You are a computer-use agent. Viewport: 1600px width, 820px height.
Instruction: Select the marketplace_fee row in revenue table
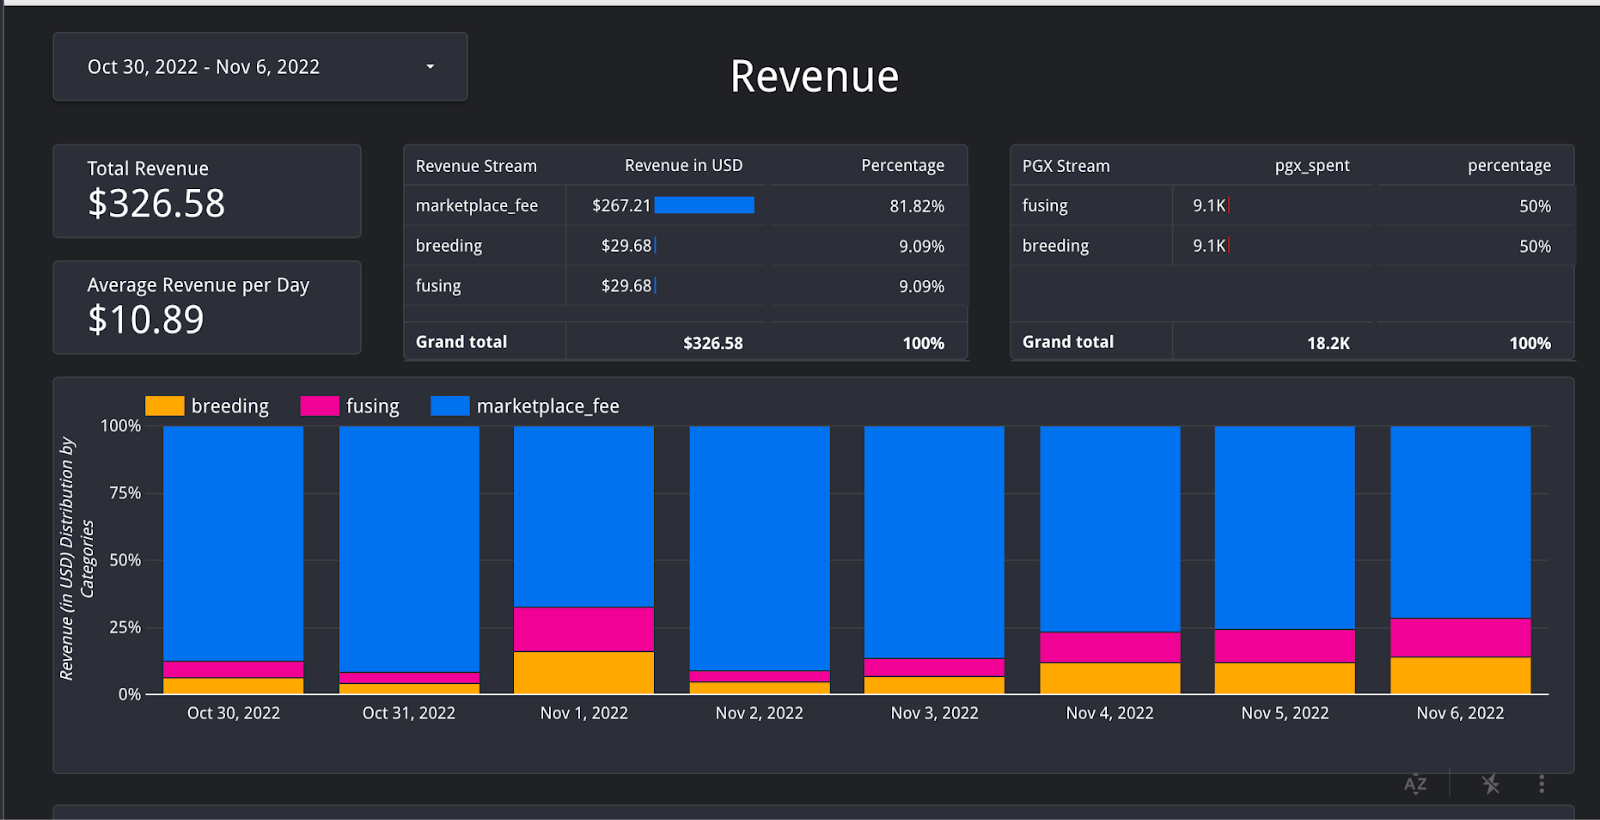(x=477, y=206)
